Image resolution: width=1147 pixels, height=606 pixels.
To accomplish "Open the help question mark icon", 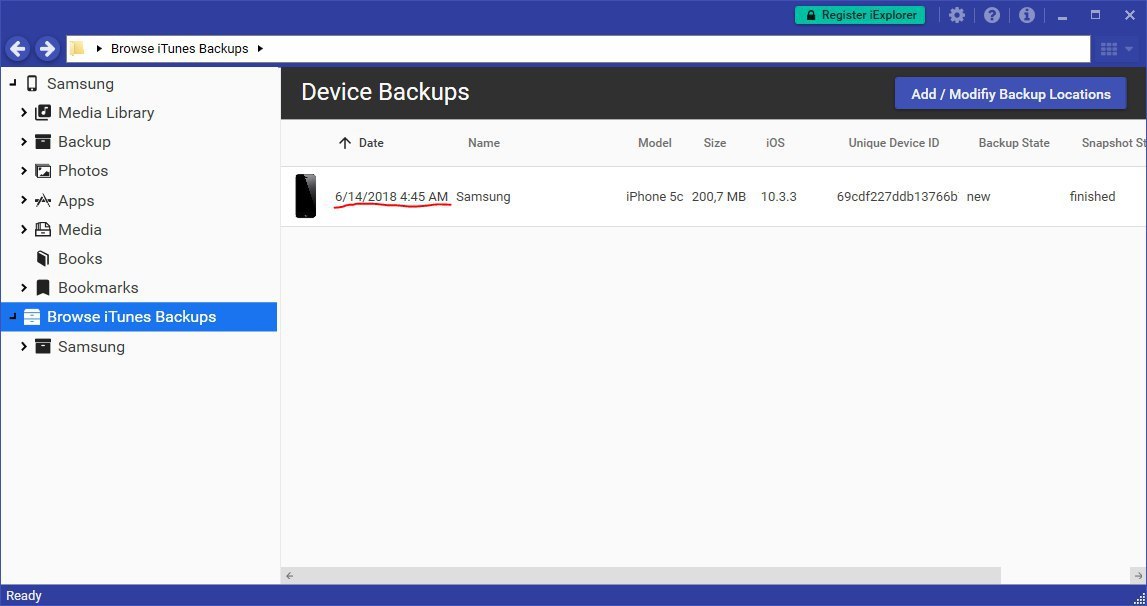I will point(992,15).
